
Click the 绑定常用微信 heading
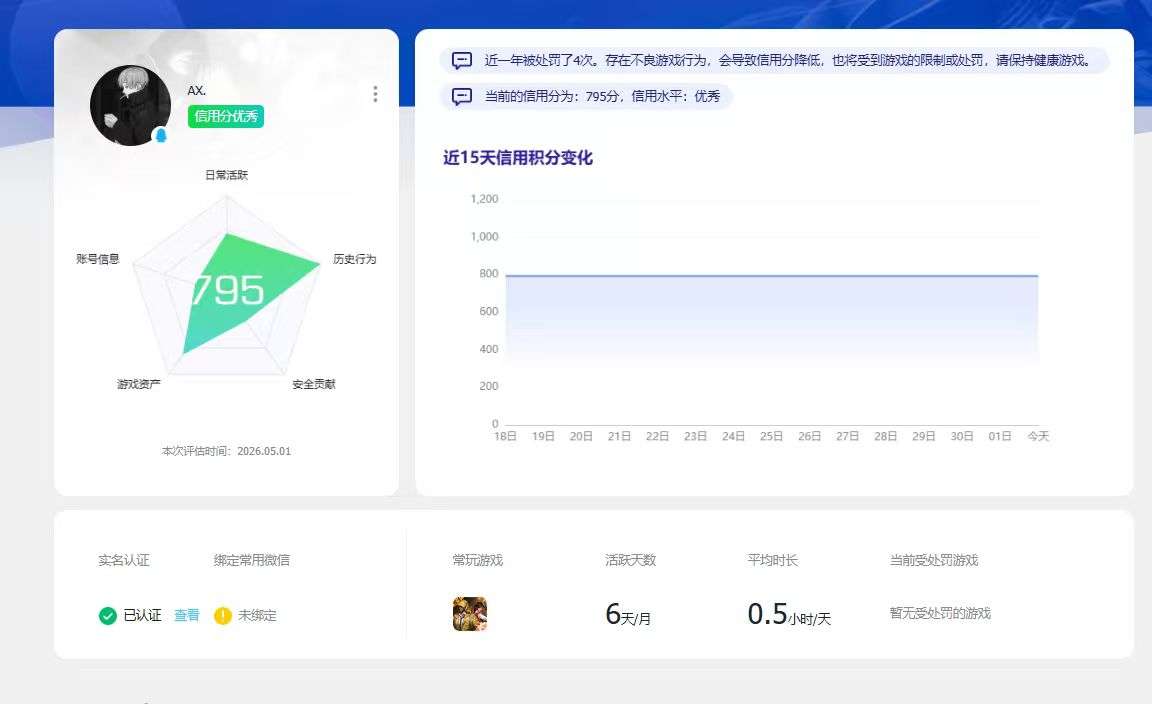tap(251, 560)
